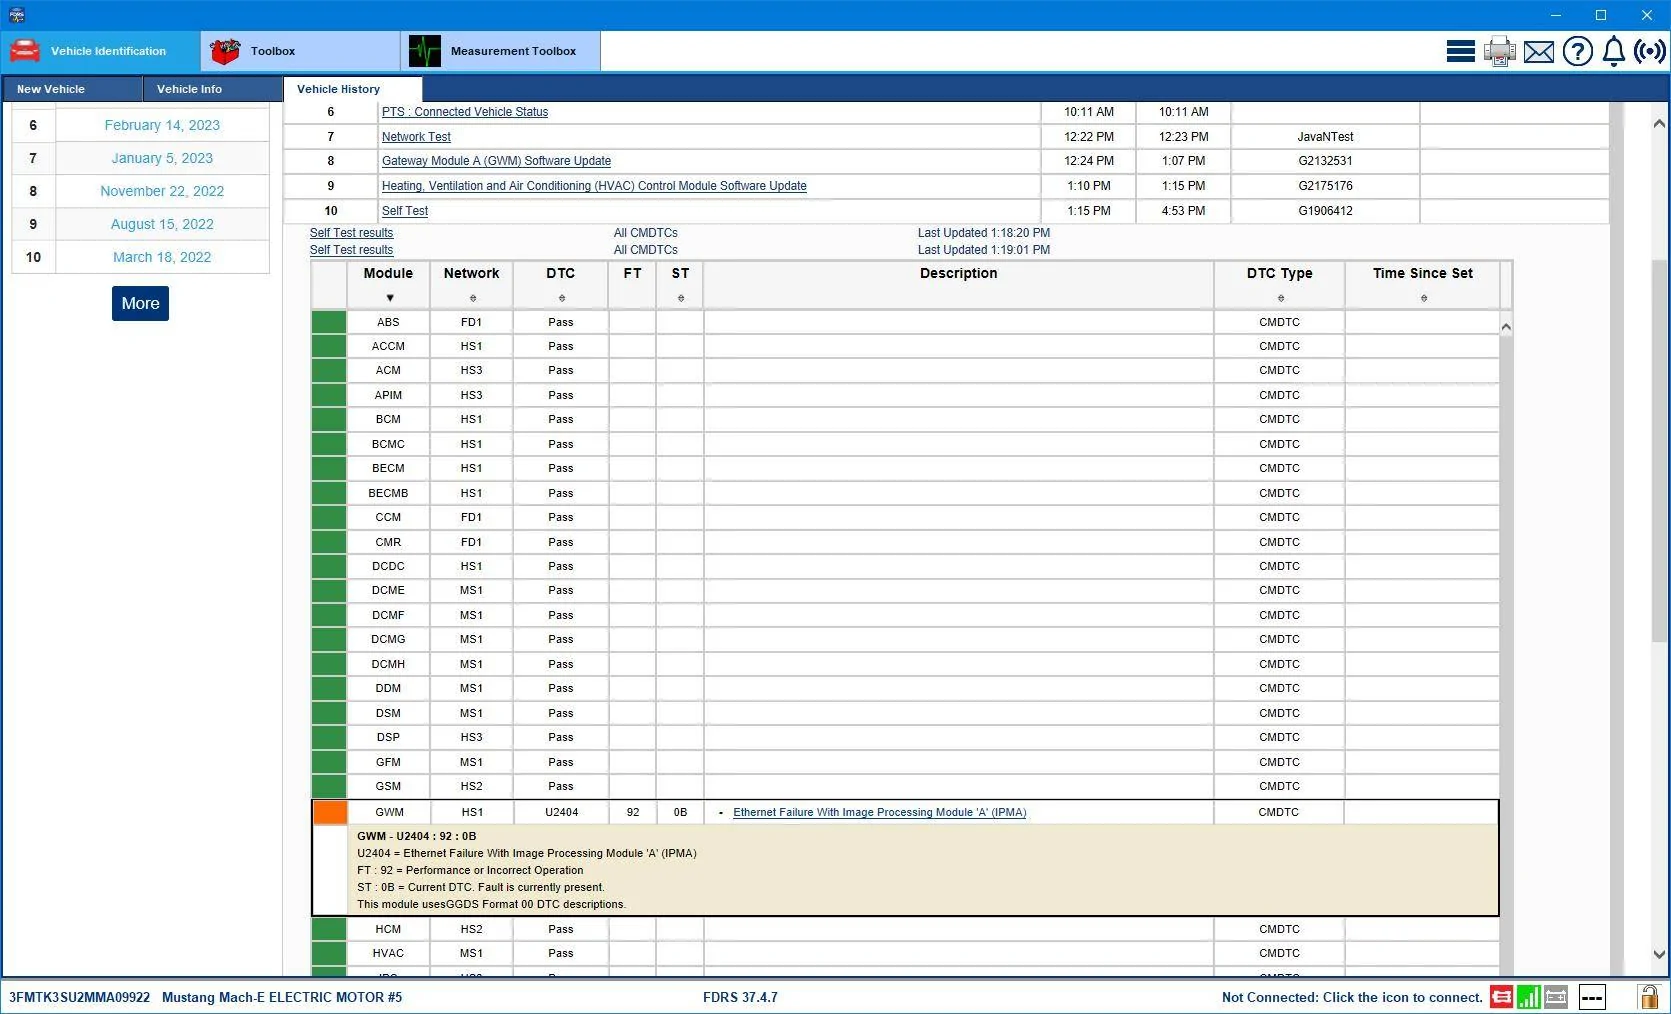Sort by ST column arrow
1671x1014 pixels.
click(x=681, y=298)
